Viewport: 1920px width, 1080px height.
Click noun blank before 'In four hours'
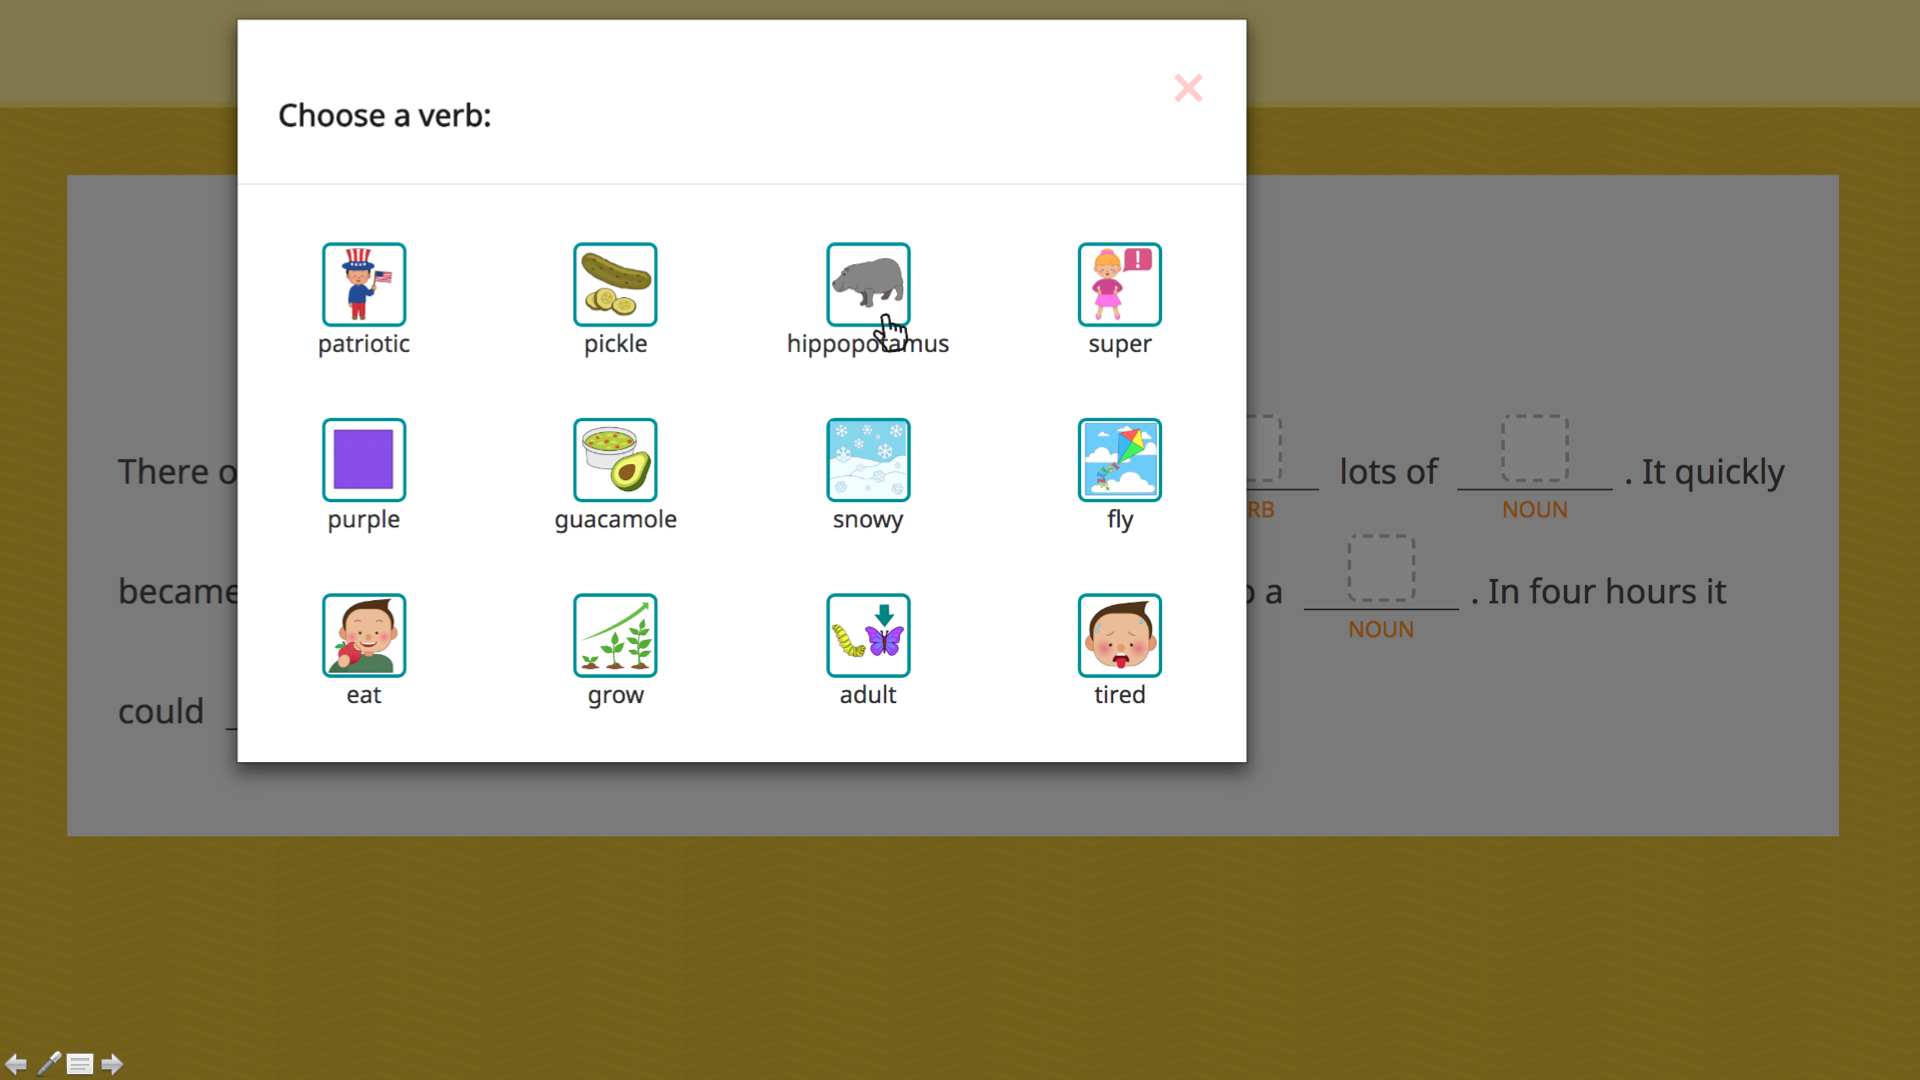[x=1380, y=569]
